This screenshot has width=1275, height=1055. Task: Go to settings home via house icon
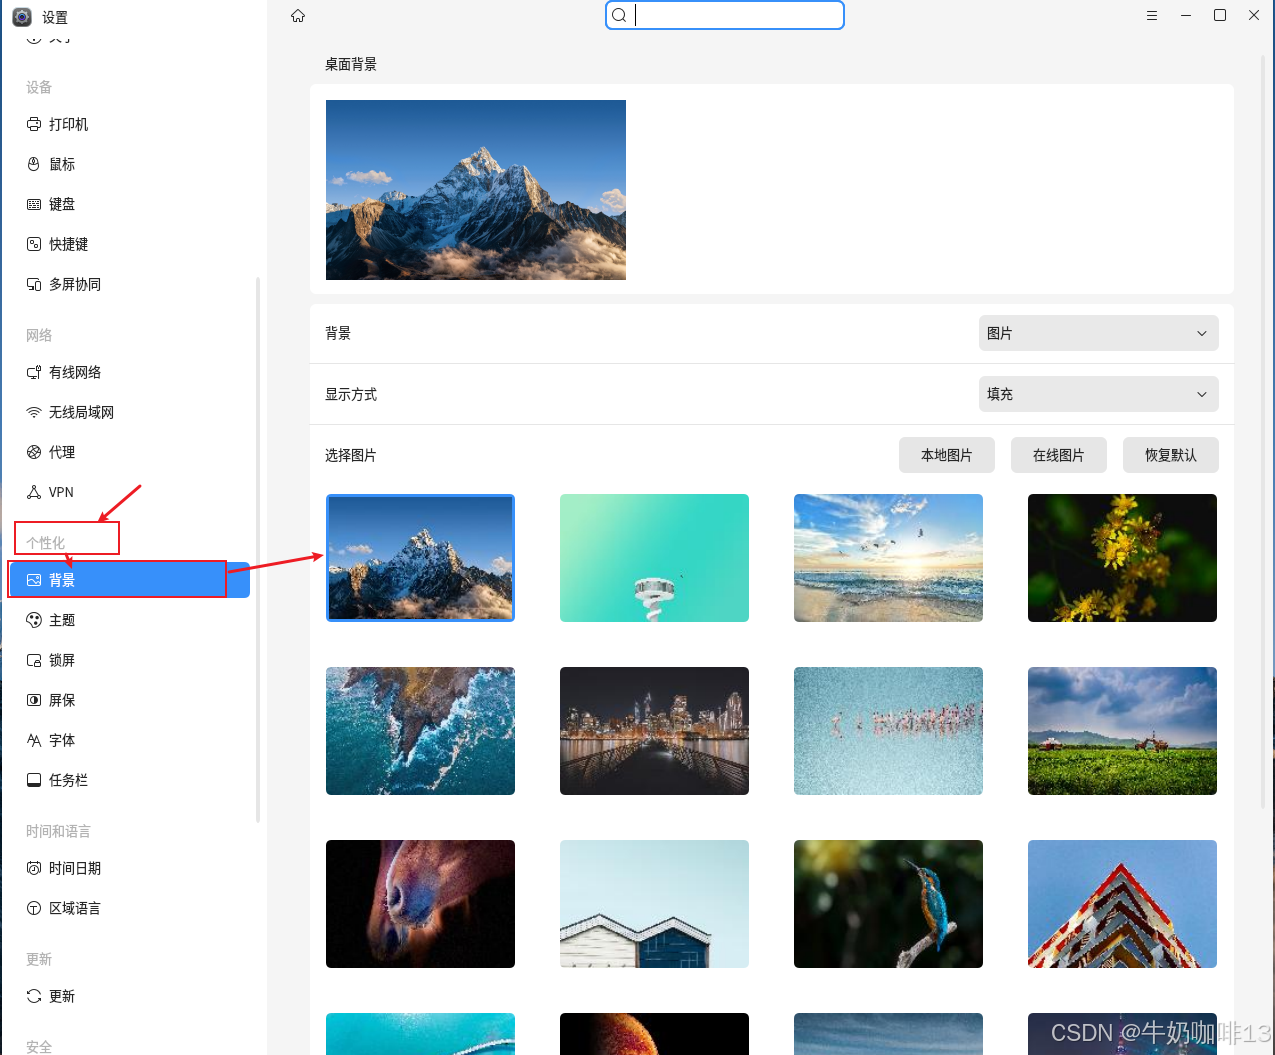coord(298,15)
